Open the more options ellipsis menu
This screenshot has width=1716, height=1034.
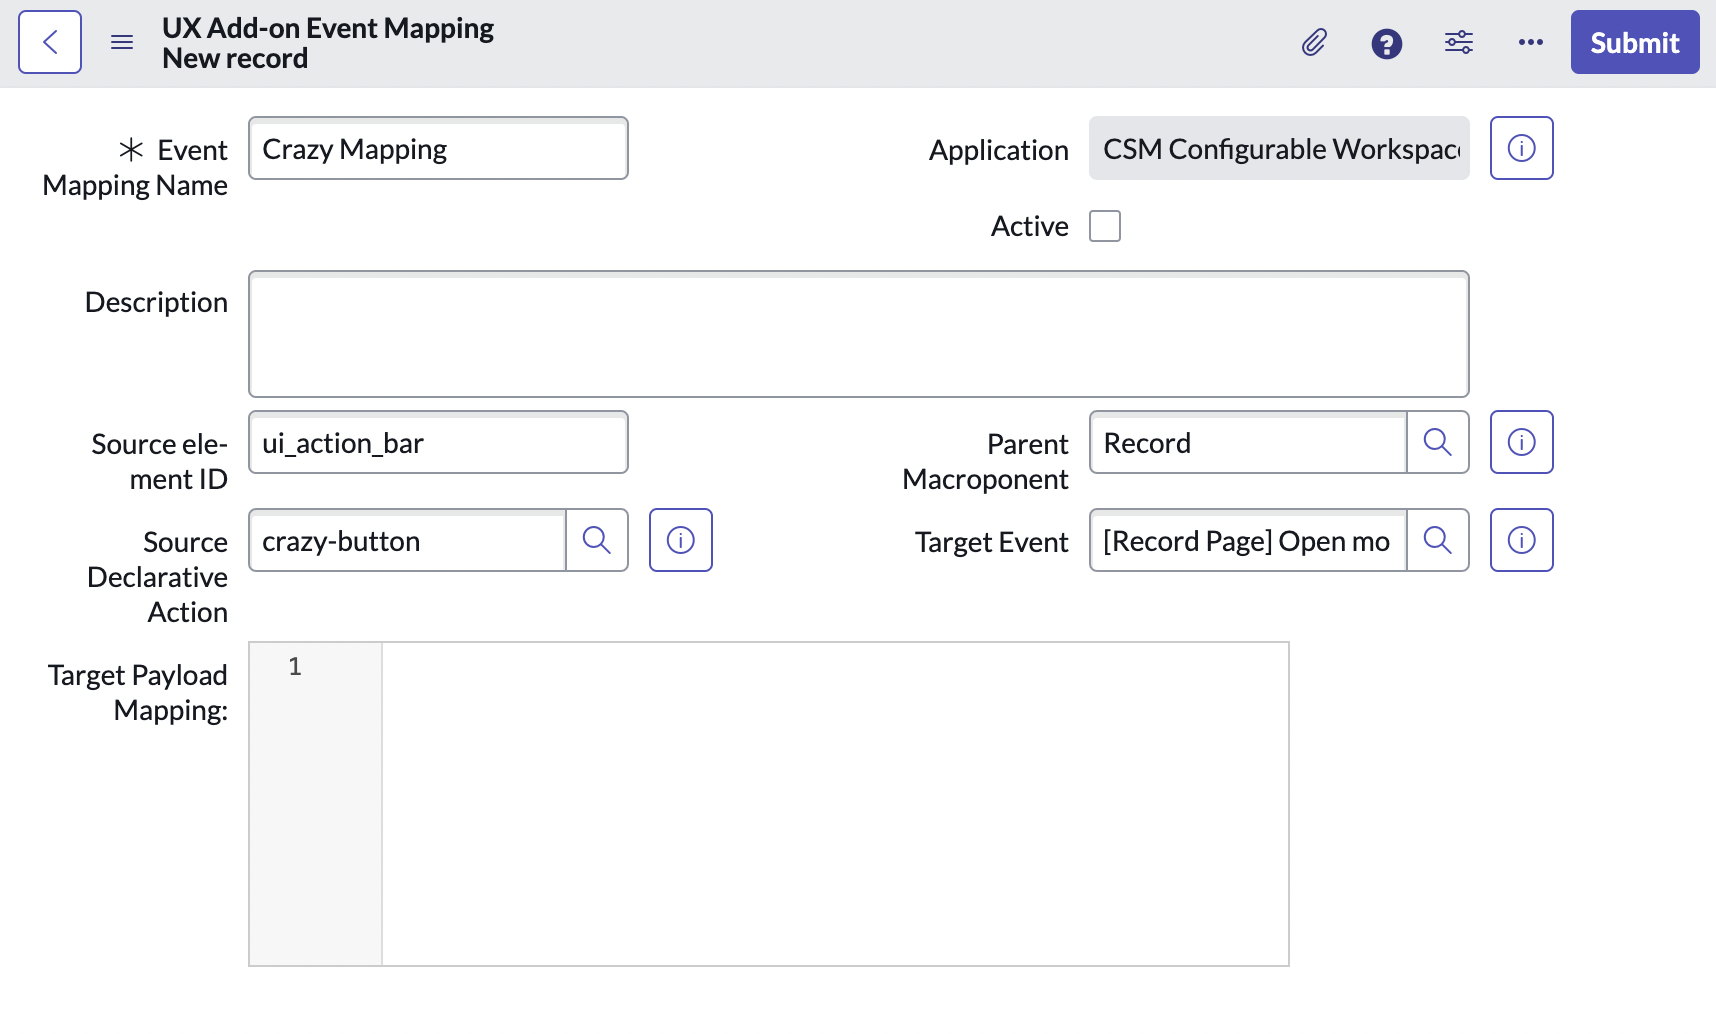[1530, 42]
